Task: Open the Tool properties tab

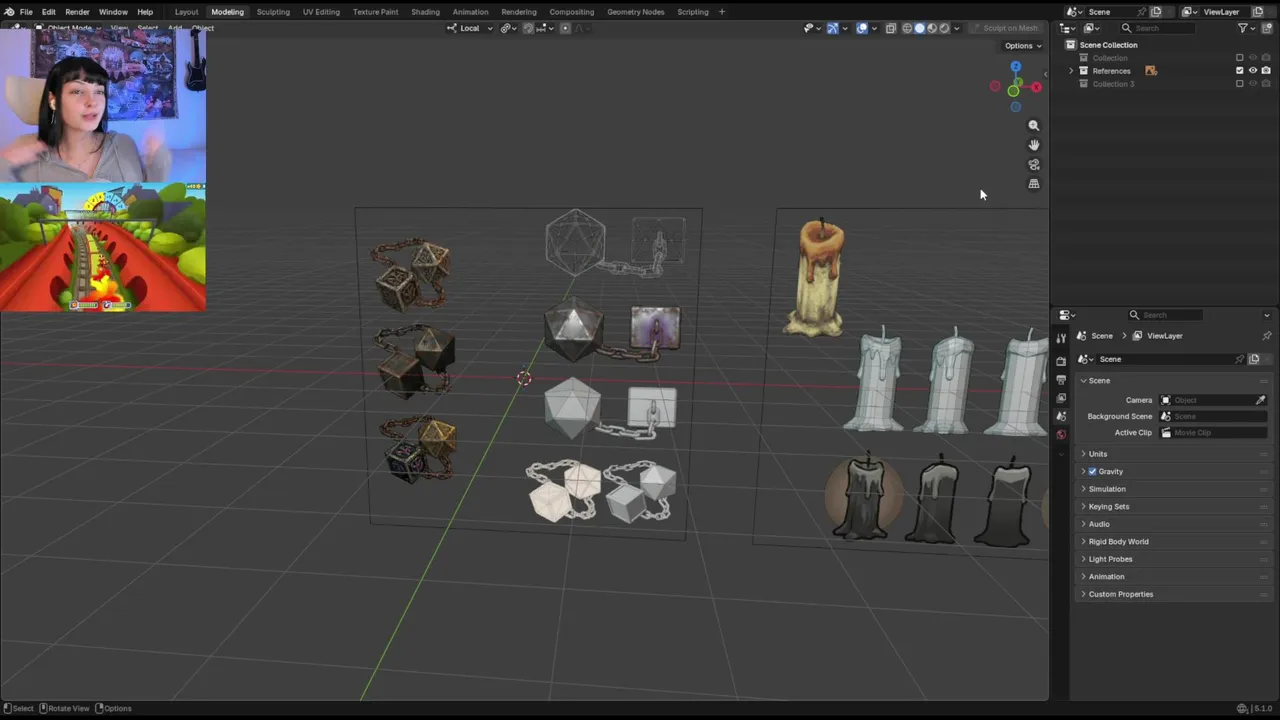Action: [1061, 338]
